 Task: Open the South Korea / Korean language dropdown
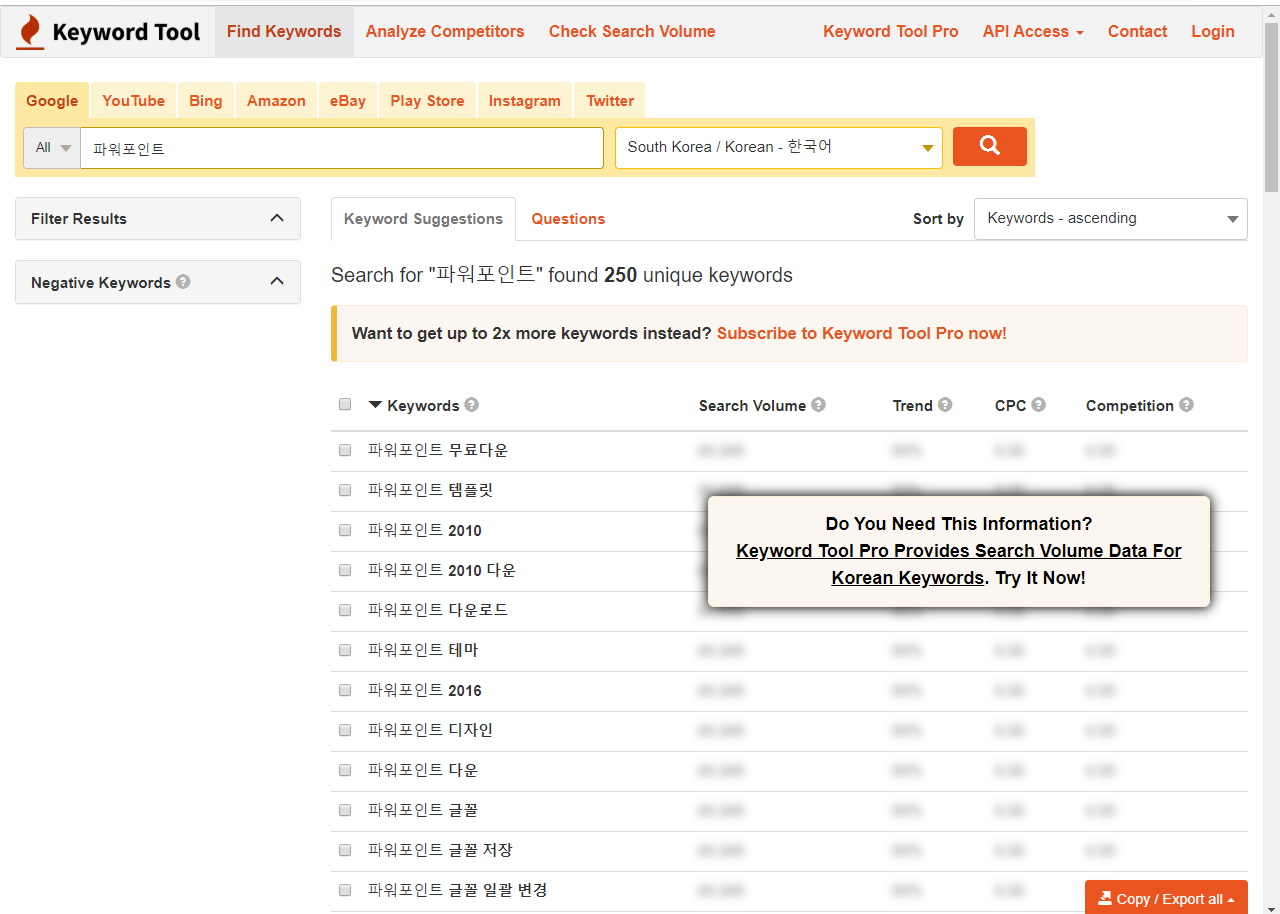[x=779, y=147]
